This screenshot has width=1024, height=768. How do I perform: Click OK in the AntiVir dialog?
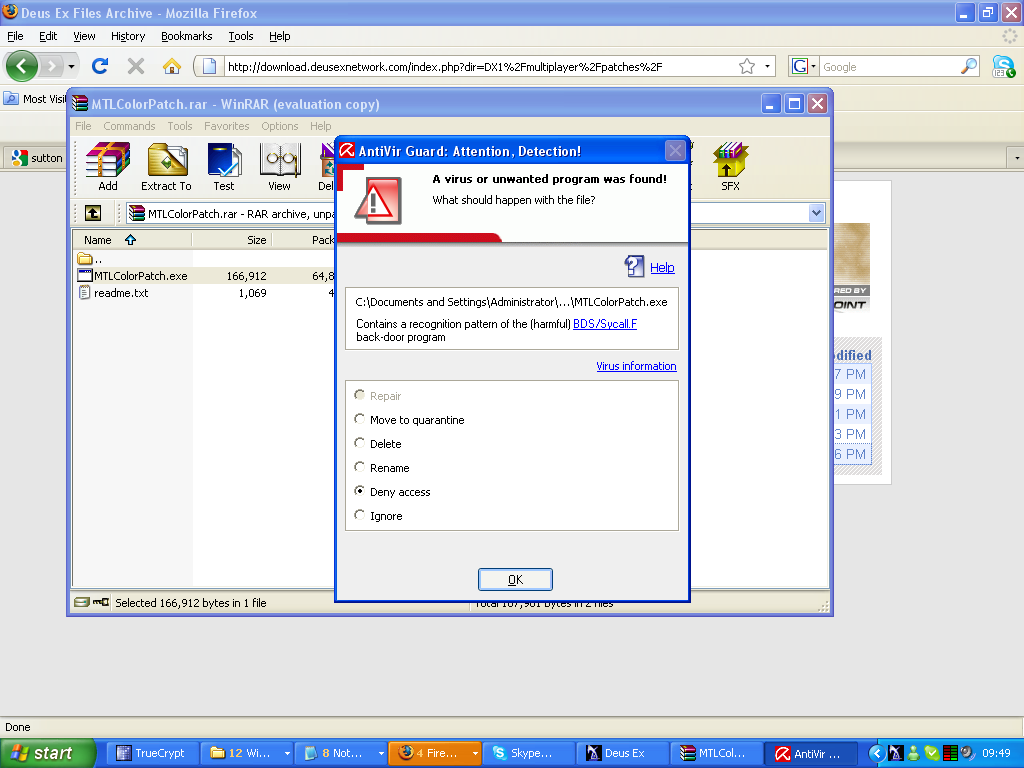515,579
